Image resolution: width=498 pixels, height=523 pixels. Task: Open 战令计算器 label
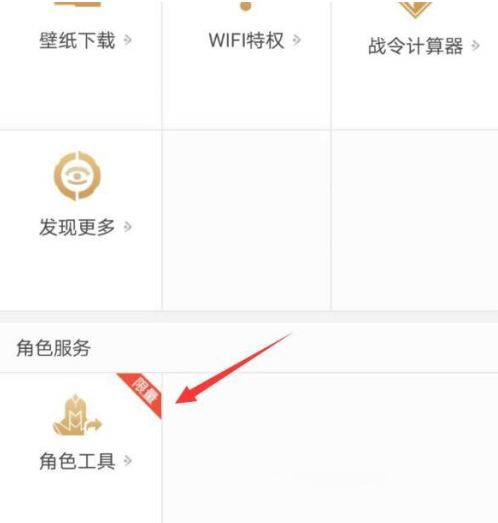tap(415, 46)
